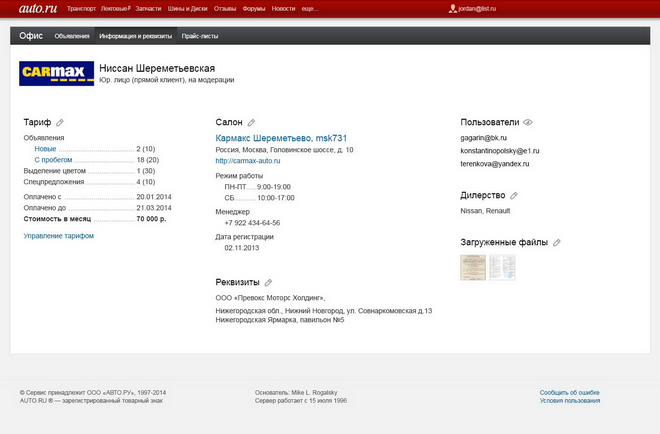Click Условия пользования link

tap(570, 401)
